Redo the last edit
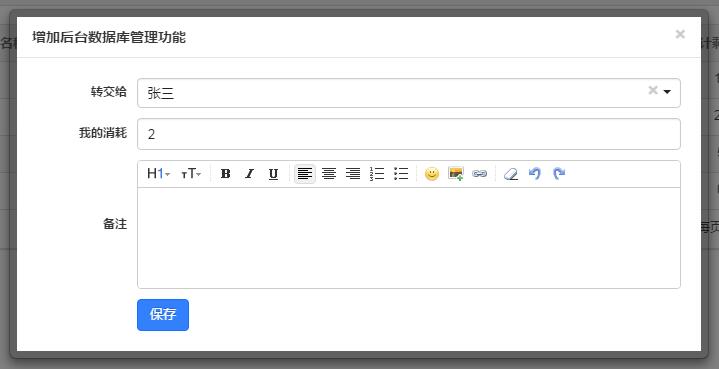 (x=559, y=174)
